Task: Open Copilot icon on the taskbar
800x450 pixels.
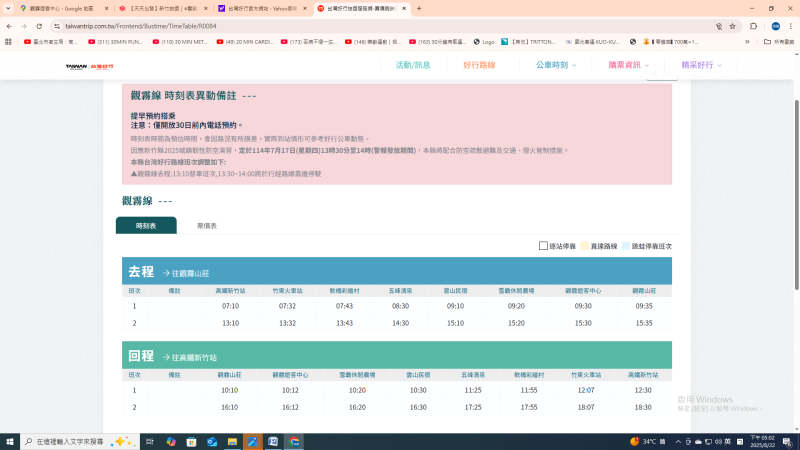Action: click(171, 442)
